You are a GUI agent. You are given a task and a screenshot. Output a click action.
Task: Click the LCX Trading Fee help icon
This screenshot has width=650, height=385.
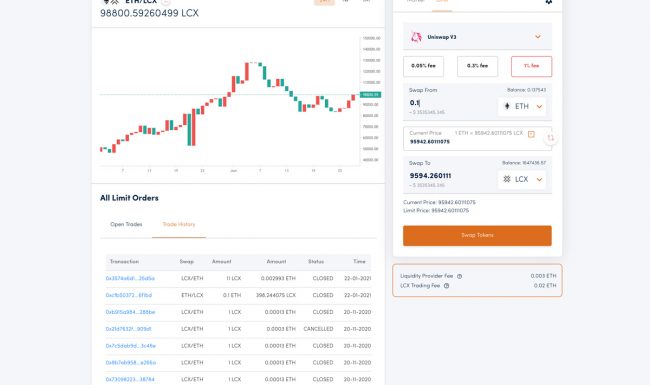click(x=446, y=286)
